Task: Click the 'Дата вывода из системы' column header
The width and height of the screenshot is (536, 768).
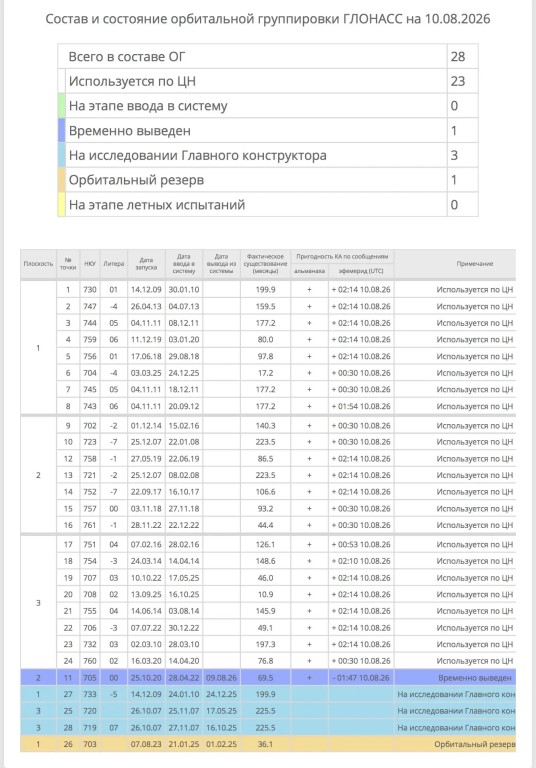Action: tap(221, 264)
